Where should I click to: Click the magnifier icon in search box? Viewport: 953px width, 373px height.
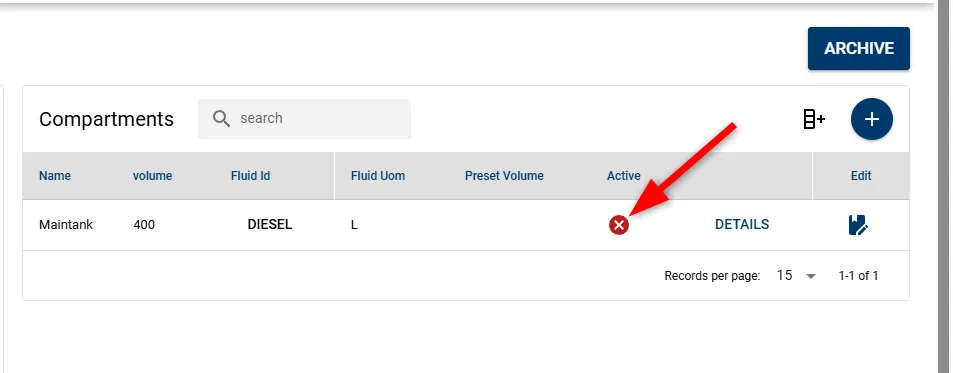coord(221,118)
